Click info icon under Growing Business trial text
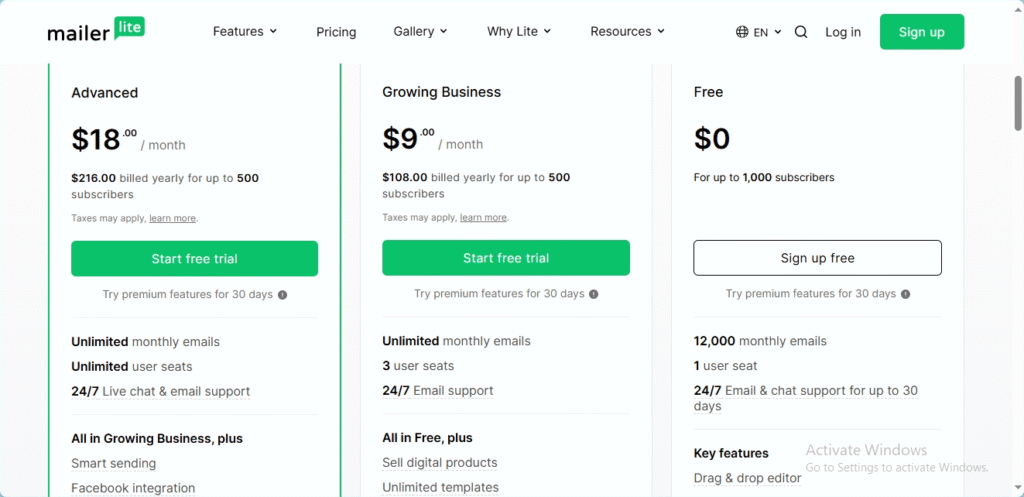 [594, 294]
